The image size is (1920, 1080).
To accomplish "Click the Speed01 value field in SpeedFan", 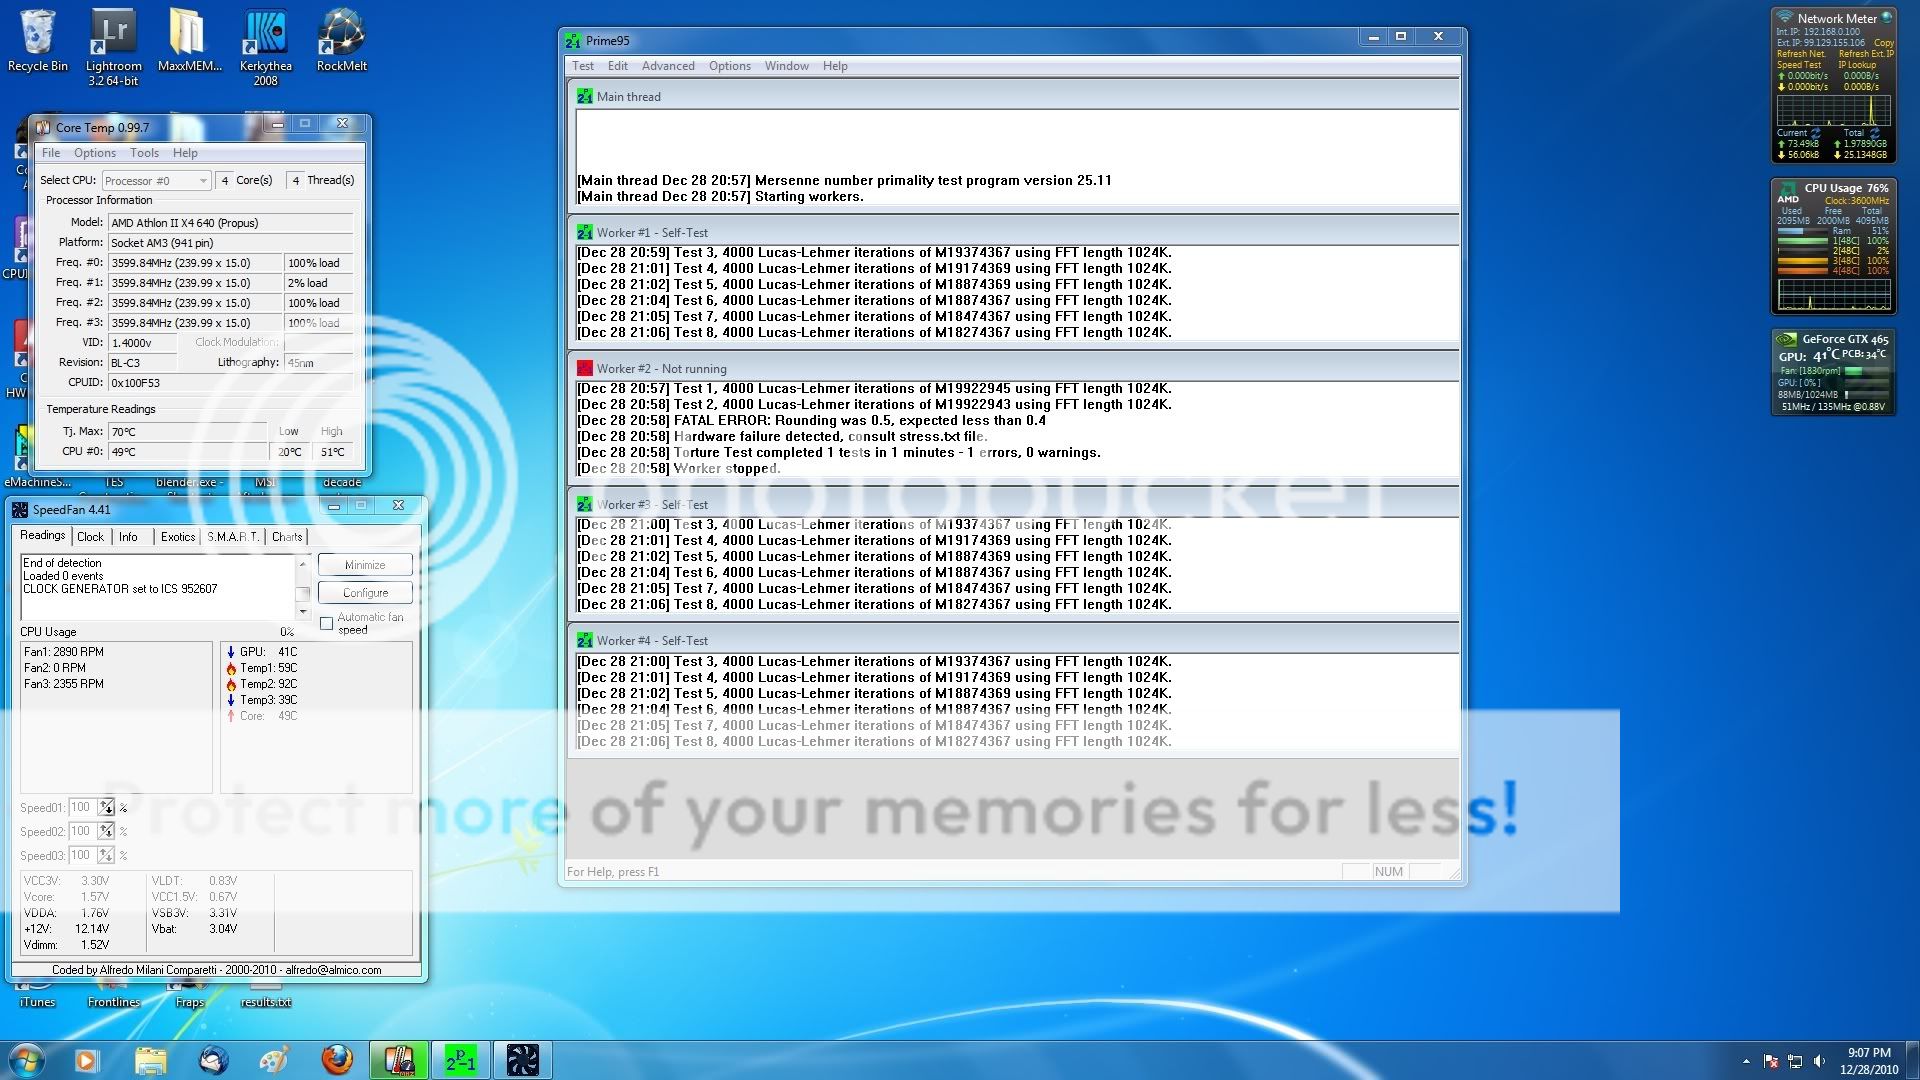I will (82, 807).
